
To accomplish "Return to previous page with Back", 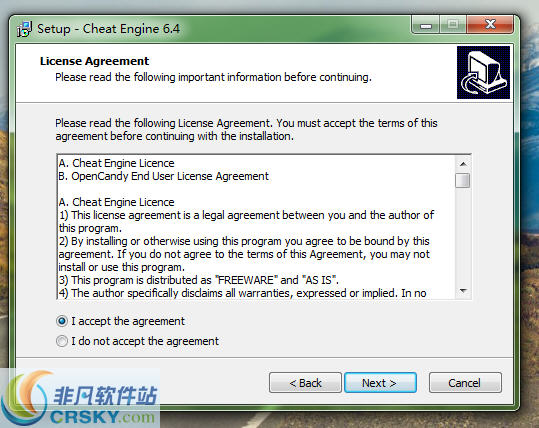I will point(305,383).
